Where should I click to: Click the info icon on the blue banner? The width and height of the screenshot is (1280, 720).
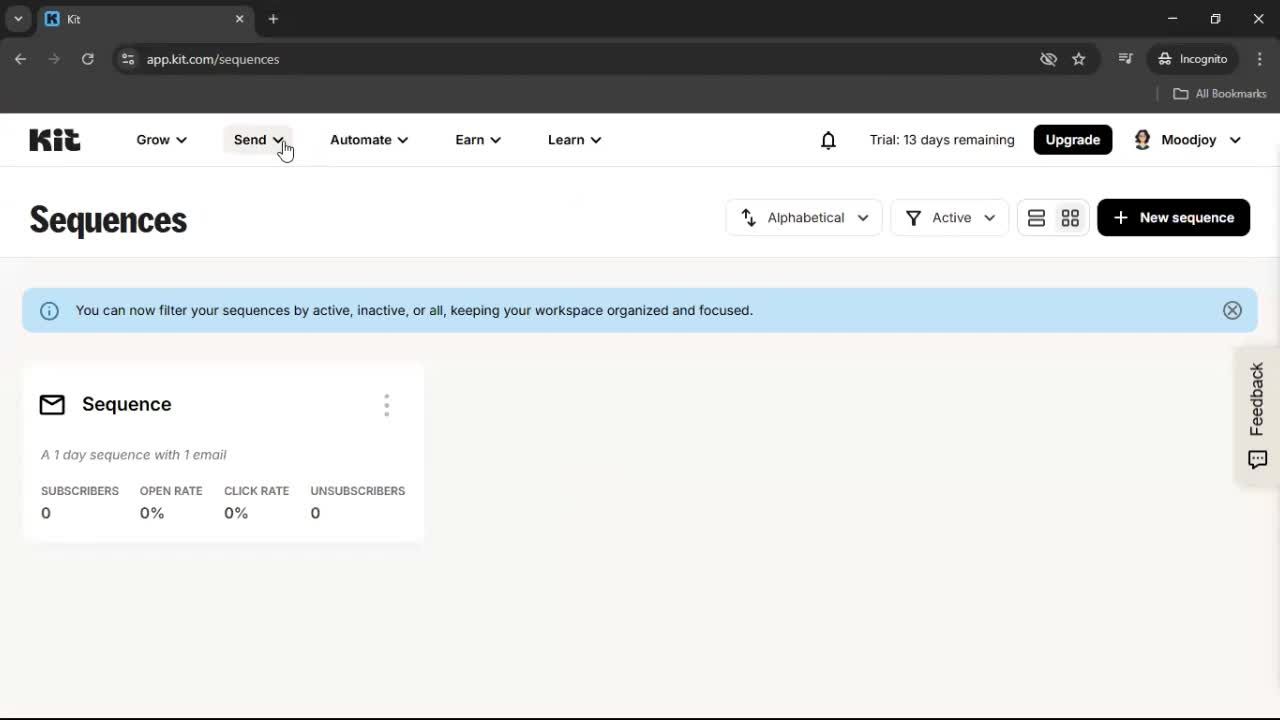[x=49, y=310]
